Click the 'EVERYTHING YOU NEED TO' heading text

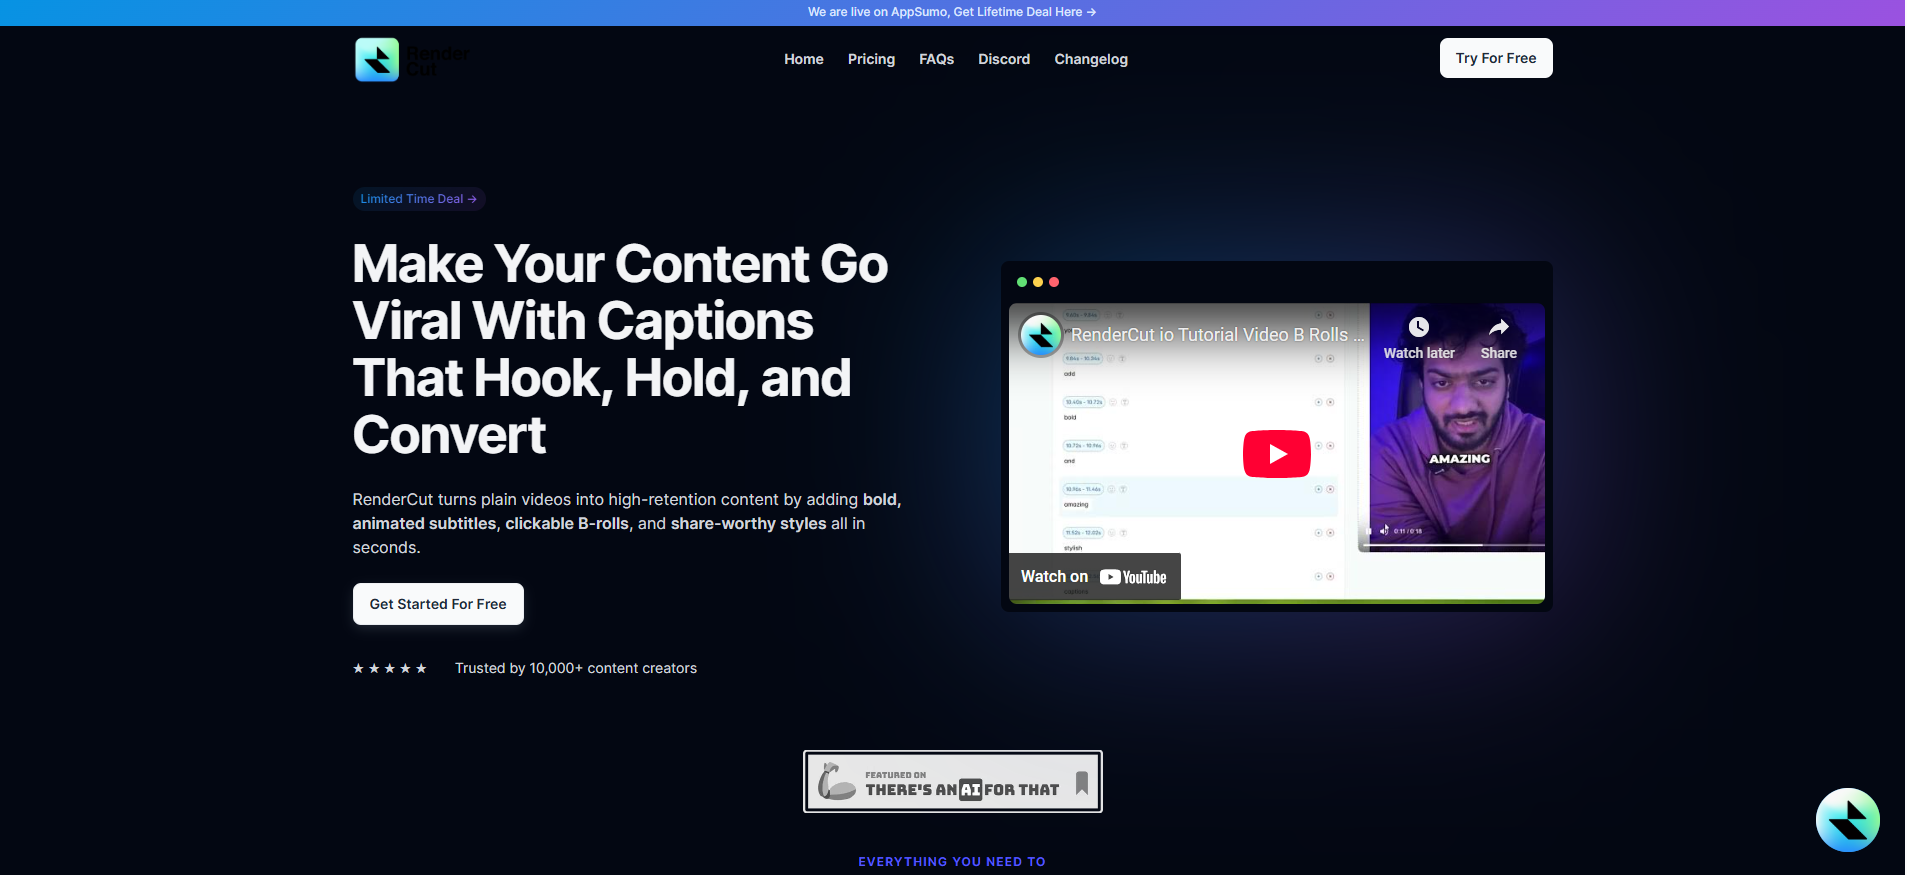(952, 862)
